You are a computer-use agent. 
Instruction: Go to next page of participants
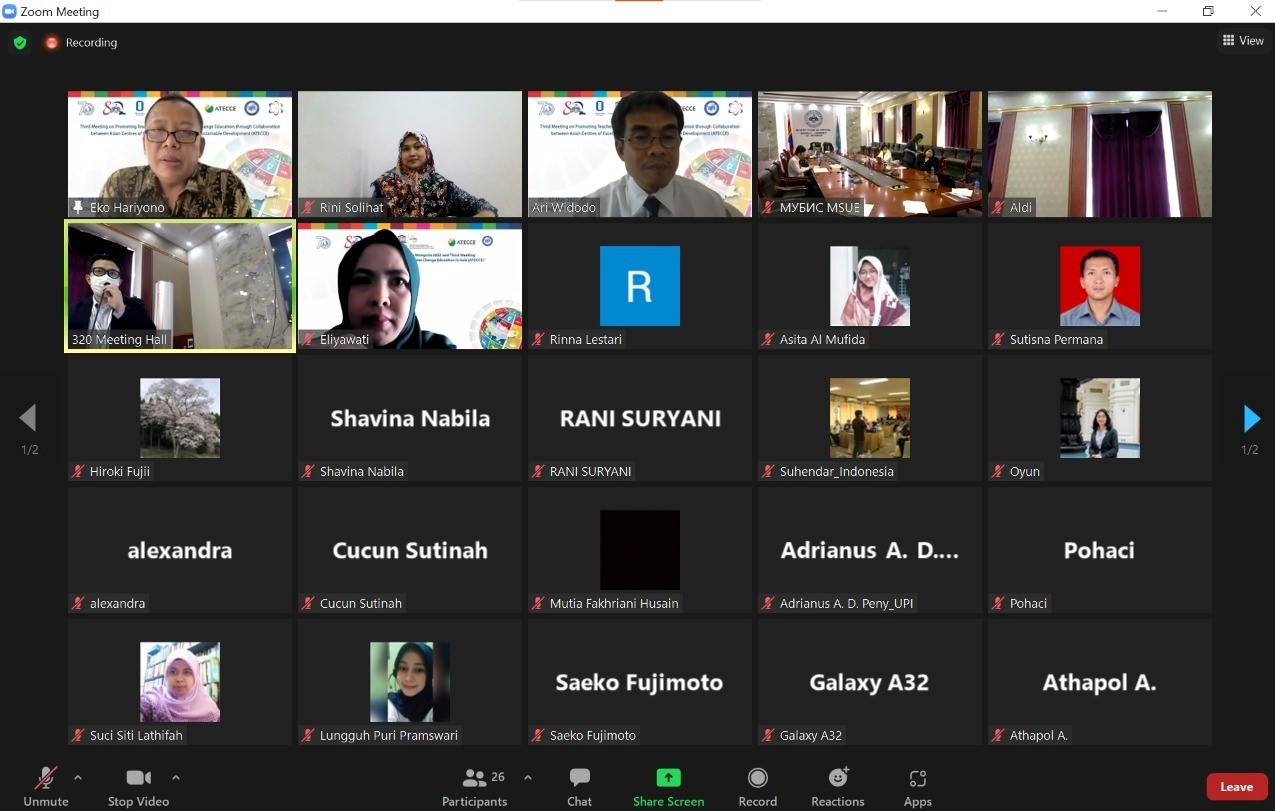coord(1250,418)
